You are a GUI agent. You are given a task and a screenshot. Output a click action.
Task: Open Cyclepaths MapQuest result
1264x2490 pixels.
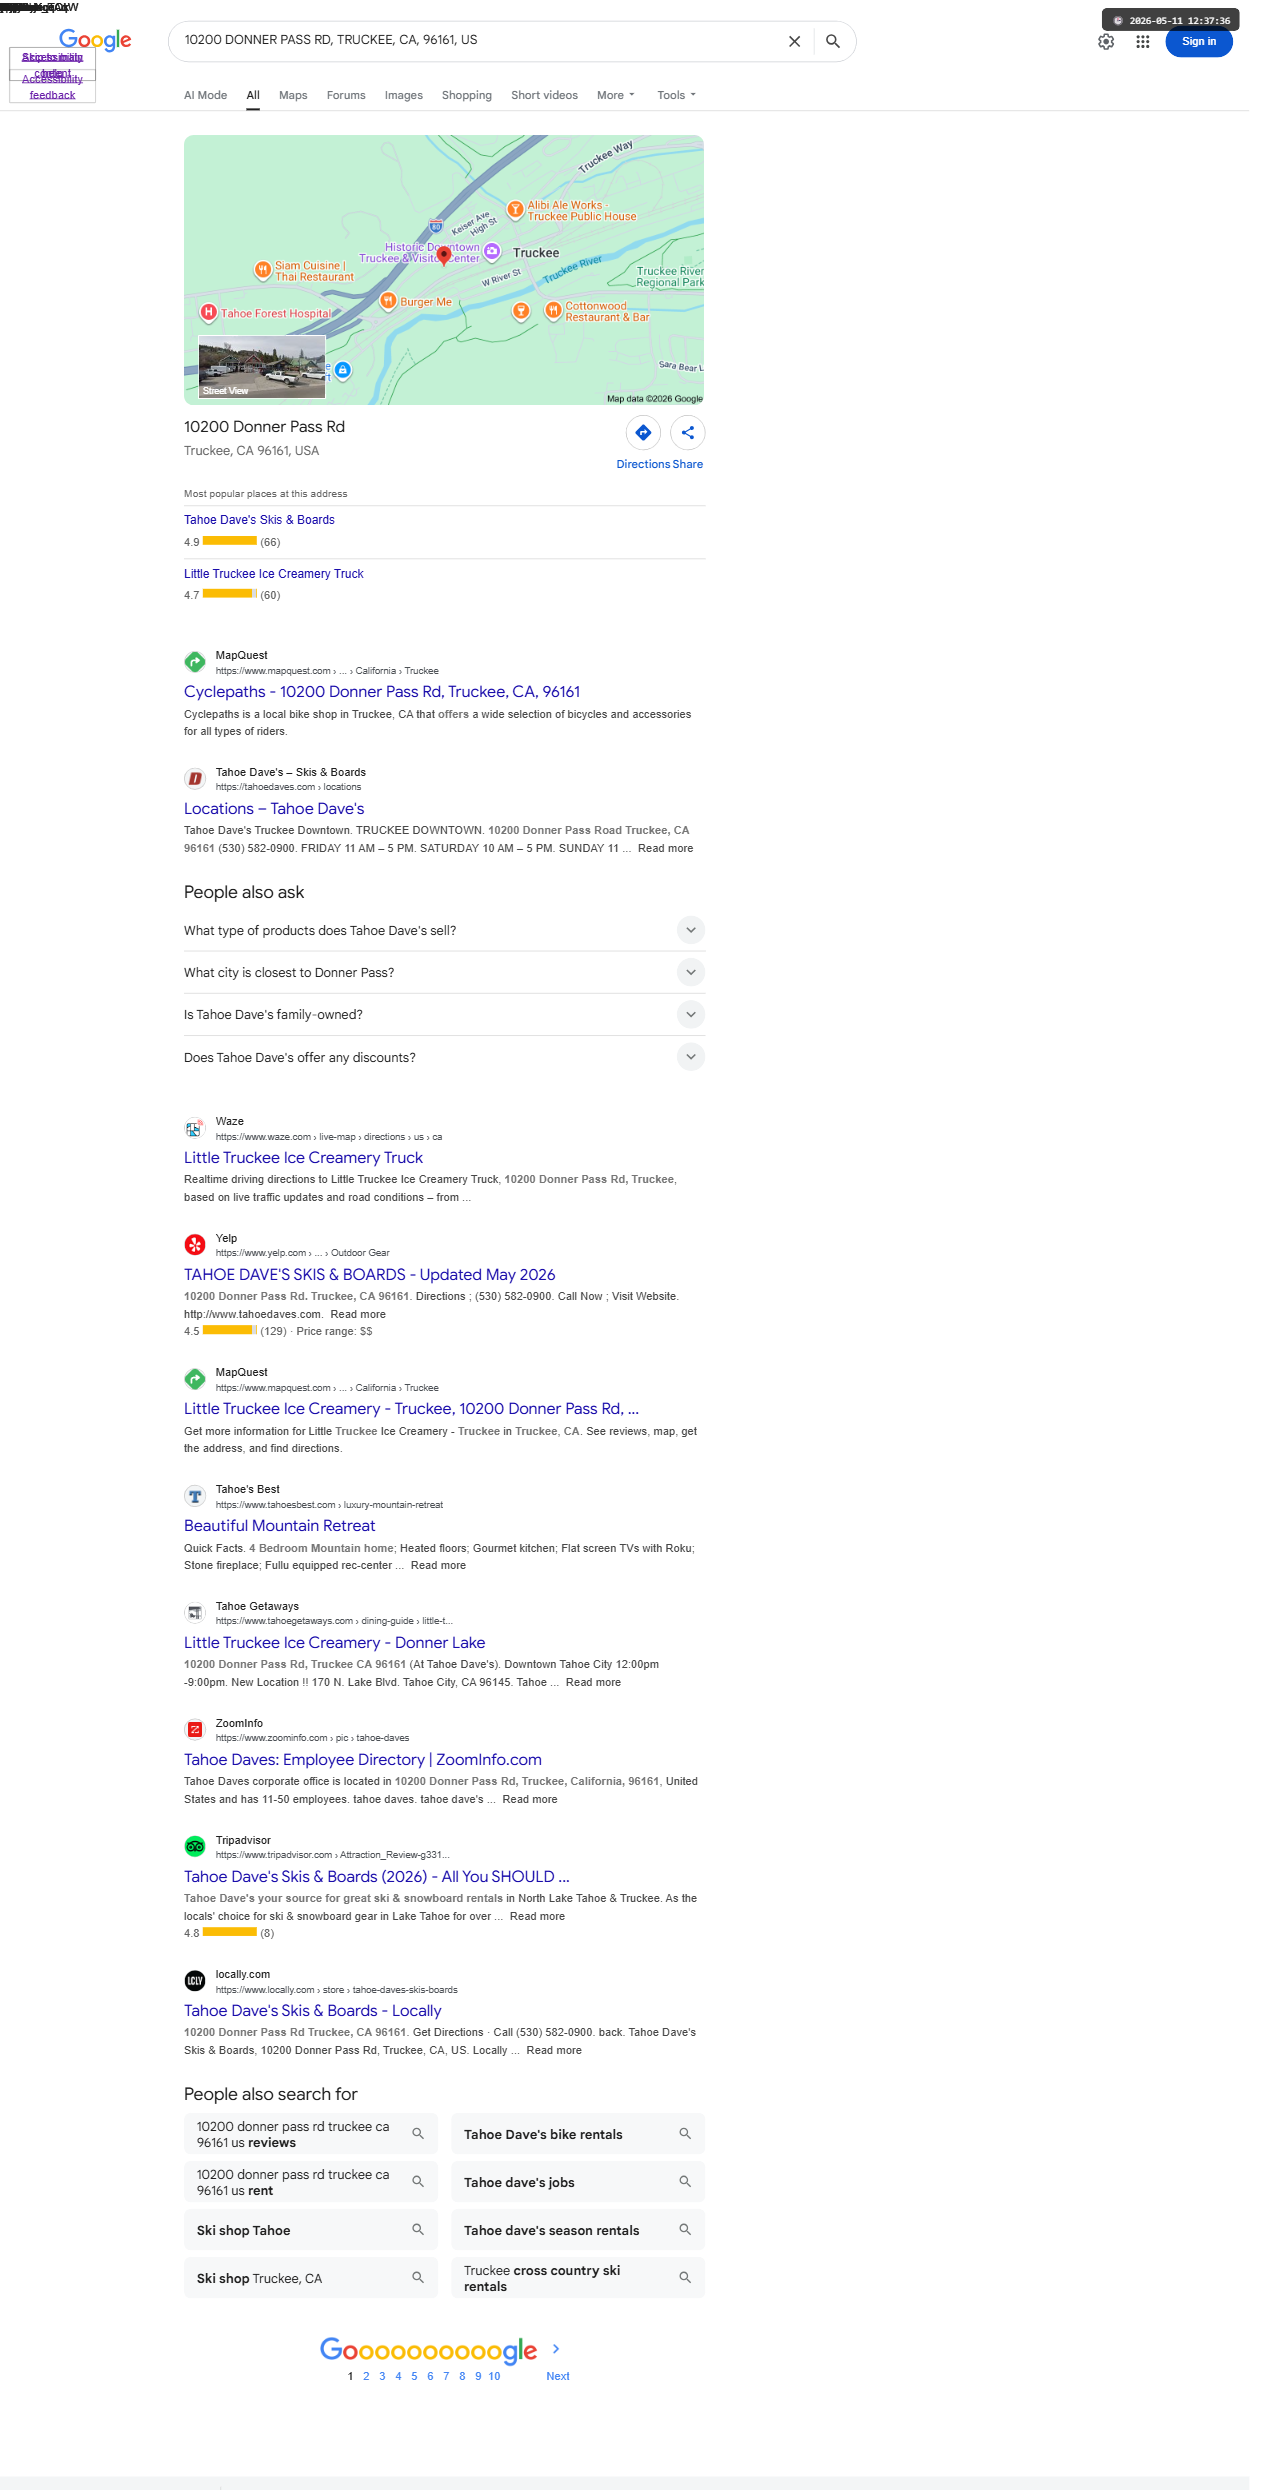[382, 691]
